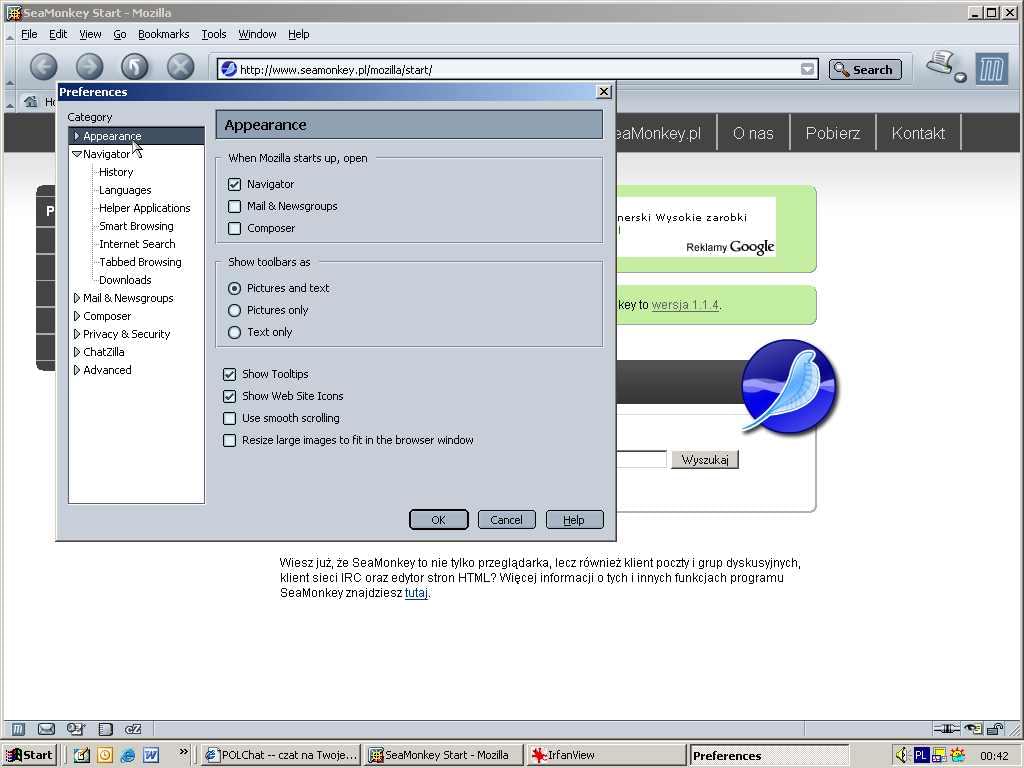Toggle the Show Tooltips checkbox
Viewport: 1024px width, 768px height.
[229, 374]
